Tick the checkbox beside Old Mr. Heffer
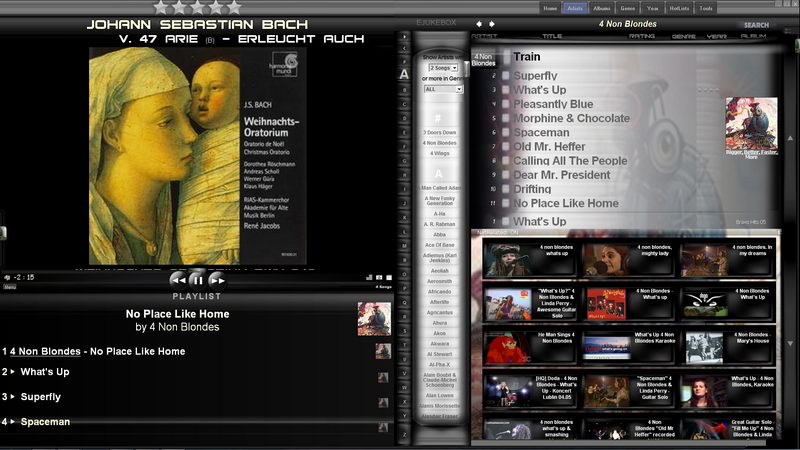The width and height of the screenshot is (800, 450). 506,146
